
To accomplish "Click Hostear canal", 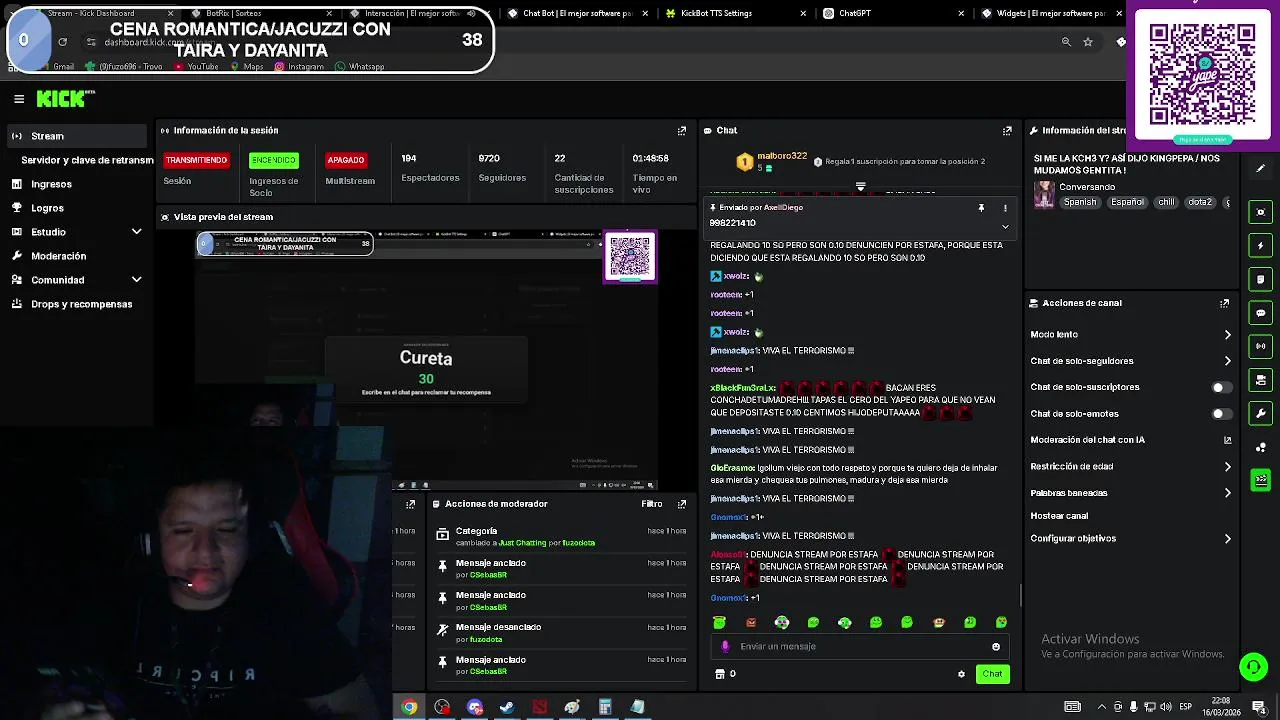I will coord(1059,516).
